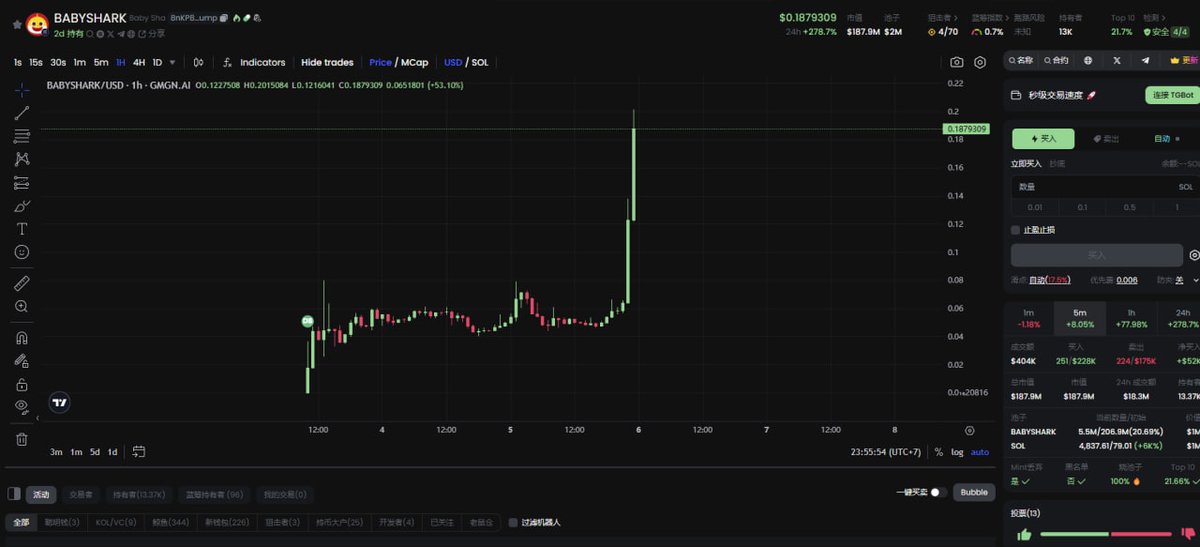Open the website globe link in the right panel
The height and width of the screenshot is (547, 1200).
click(1088, 60)
